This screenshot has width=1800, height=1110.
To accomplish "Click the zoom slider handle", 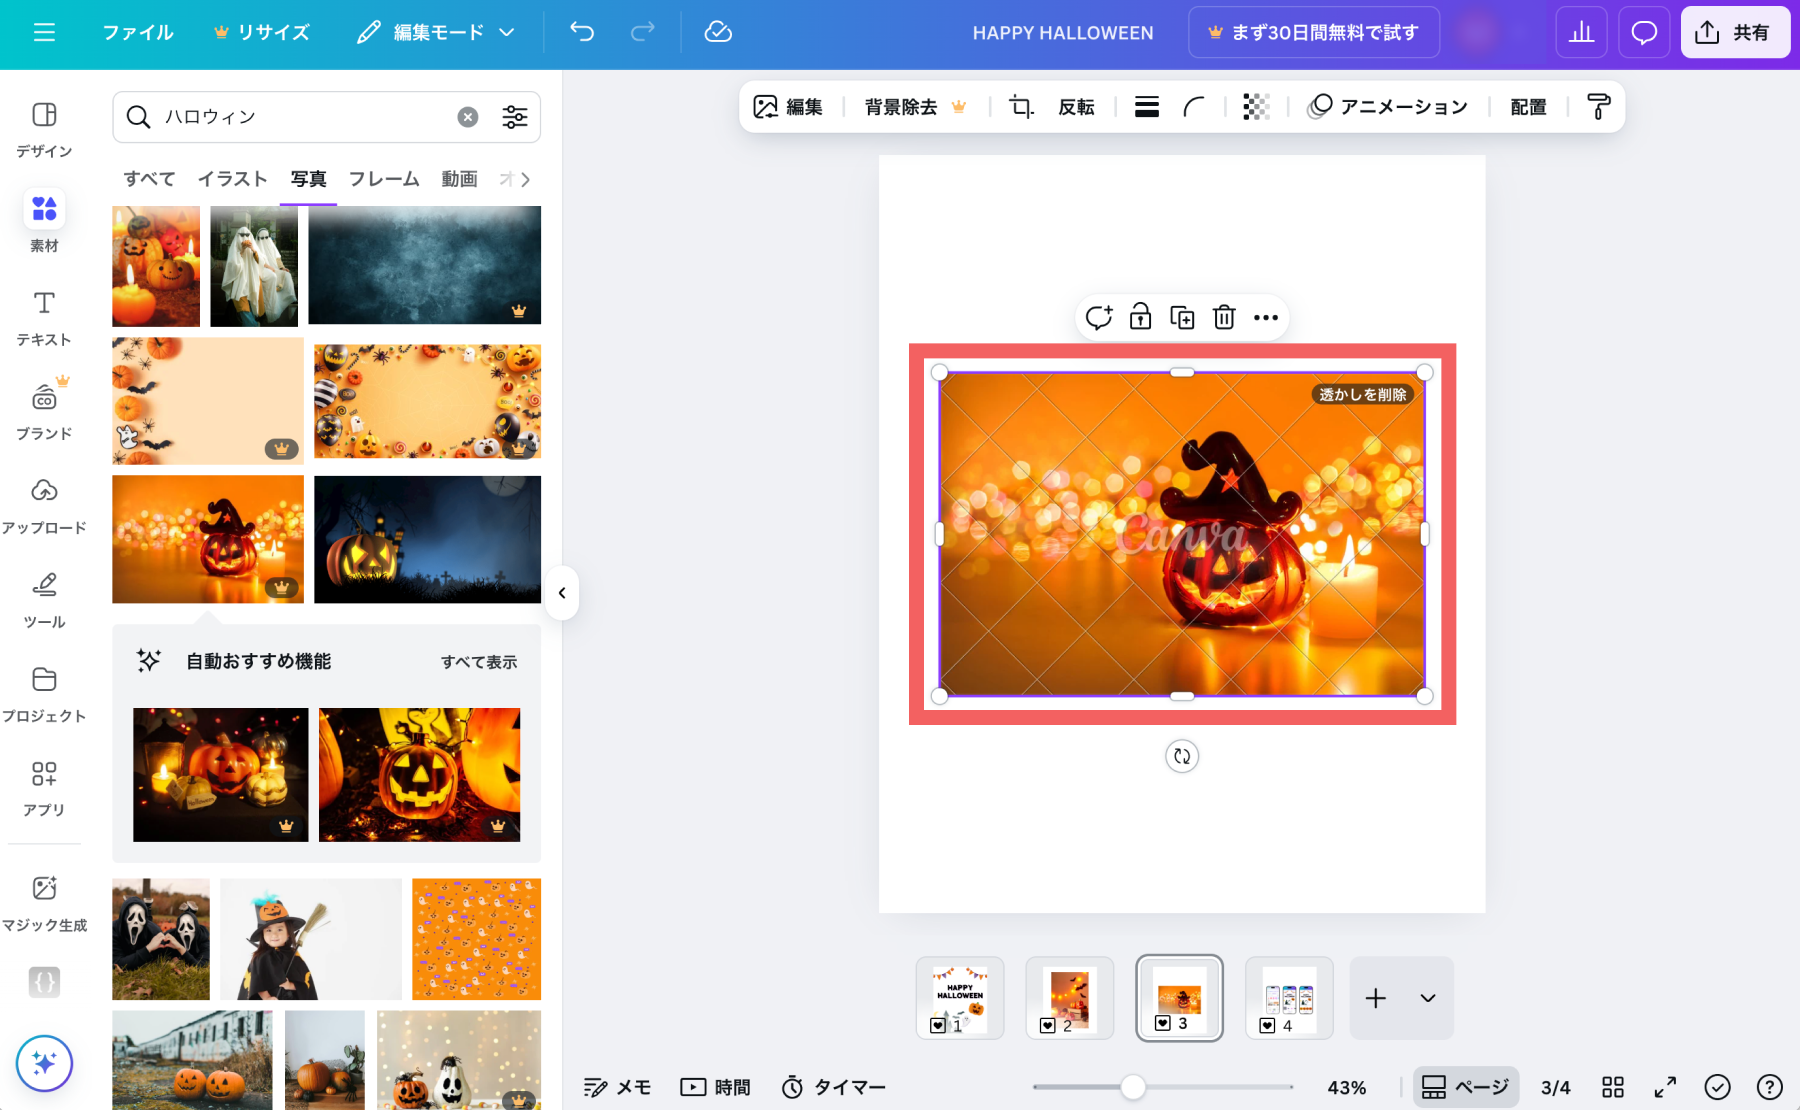I will click(x=1132, y=1087).
